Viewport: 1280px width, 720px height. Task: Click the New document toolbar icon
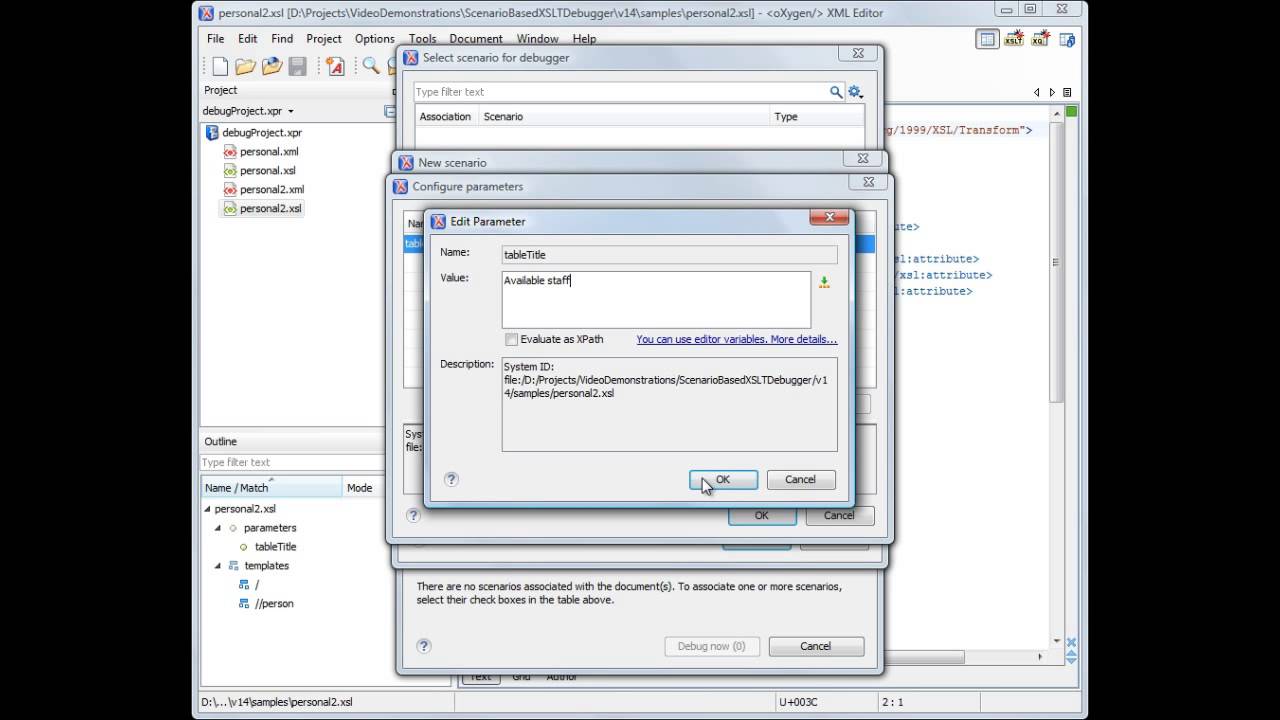[220, 66]
